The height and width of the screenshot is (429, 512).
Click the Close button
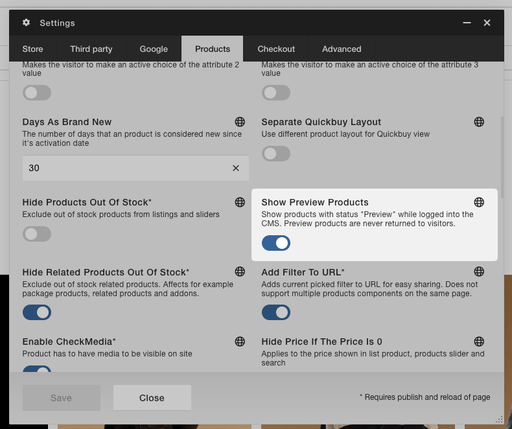(152, 398)
